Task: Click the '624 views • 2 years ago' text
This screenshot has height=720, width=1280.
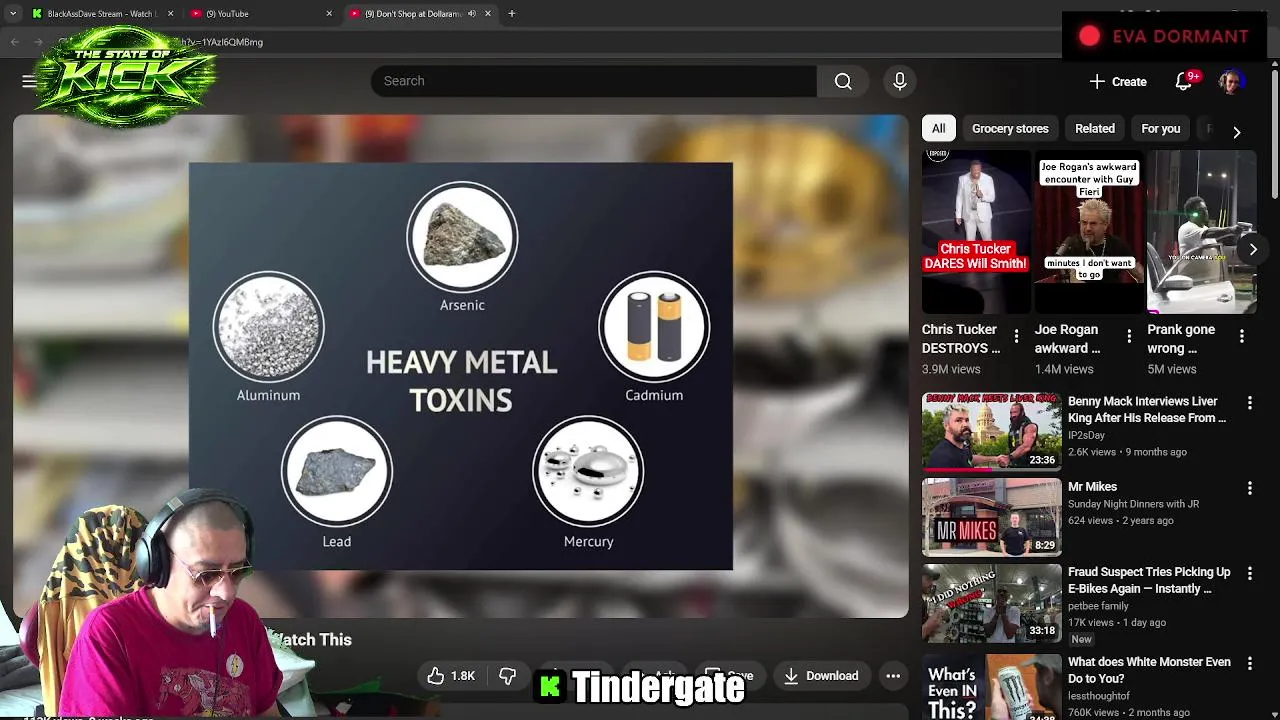Action: coord(1121,521)
